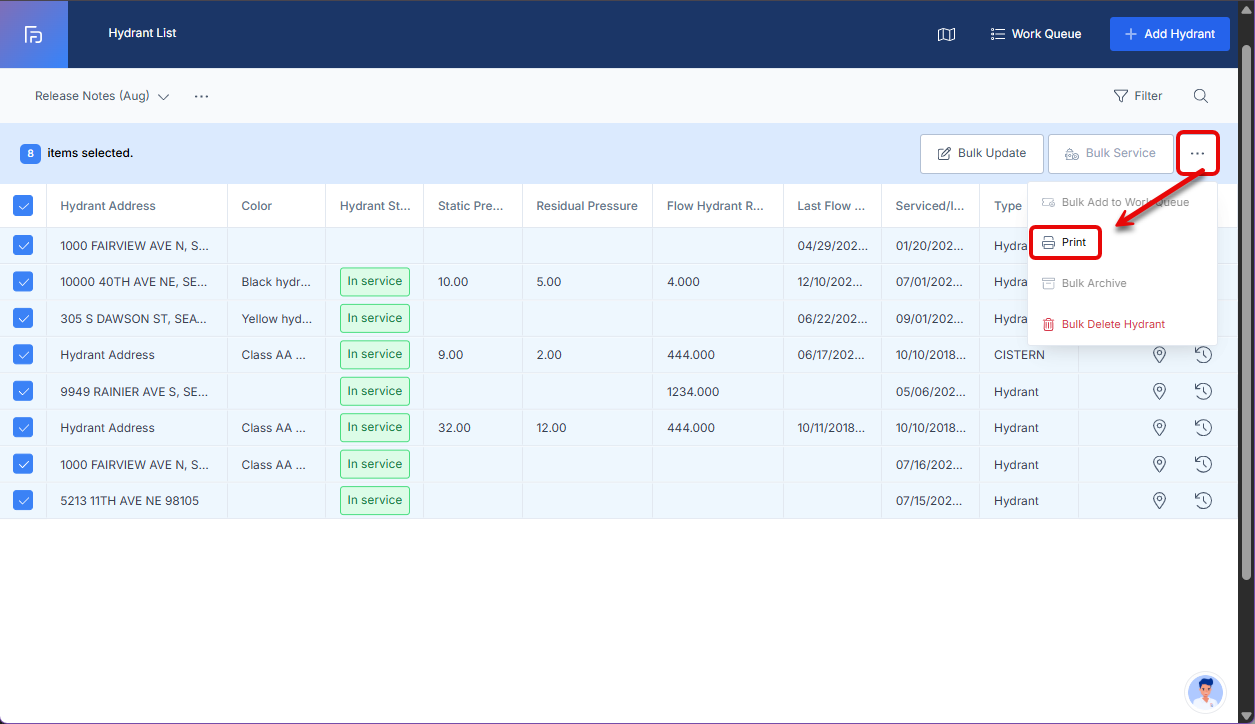The image size is (1255, 724).
Task: Click the search magnifier icon
Action: [1200, 96]
